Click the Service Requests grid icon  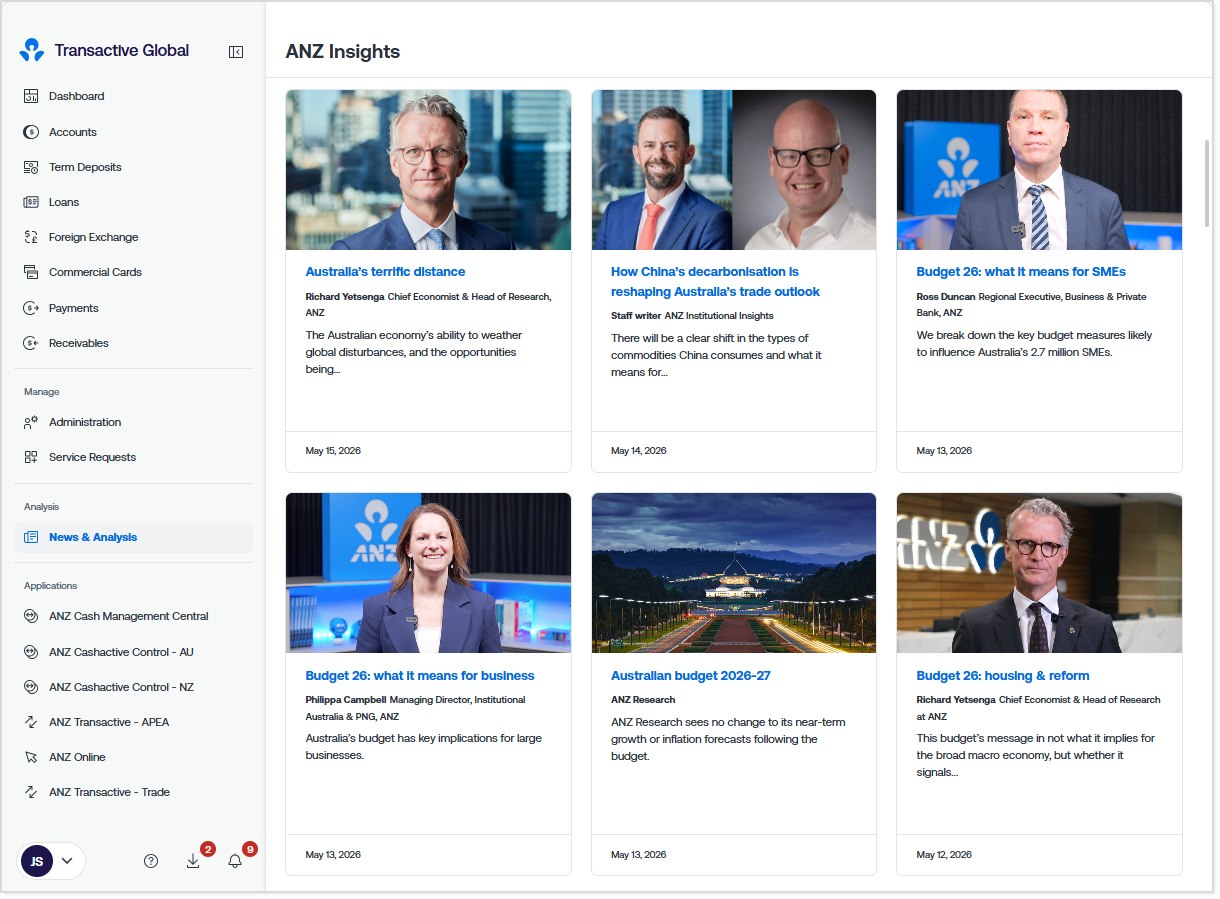(x=31, y=457)
